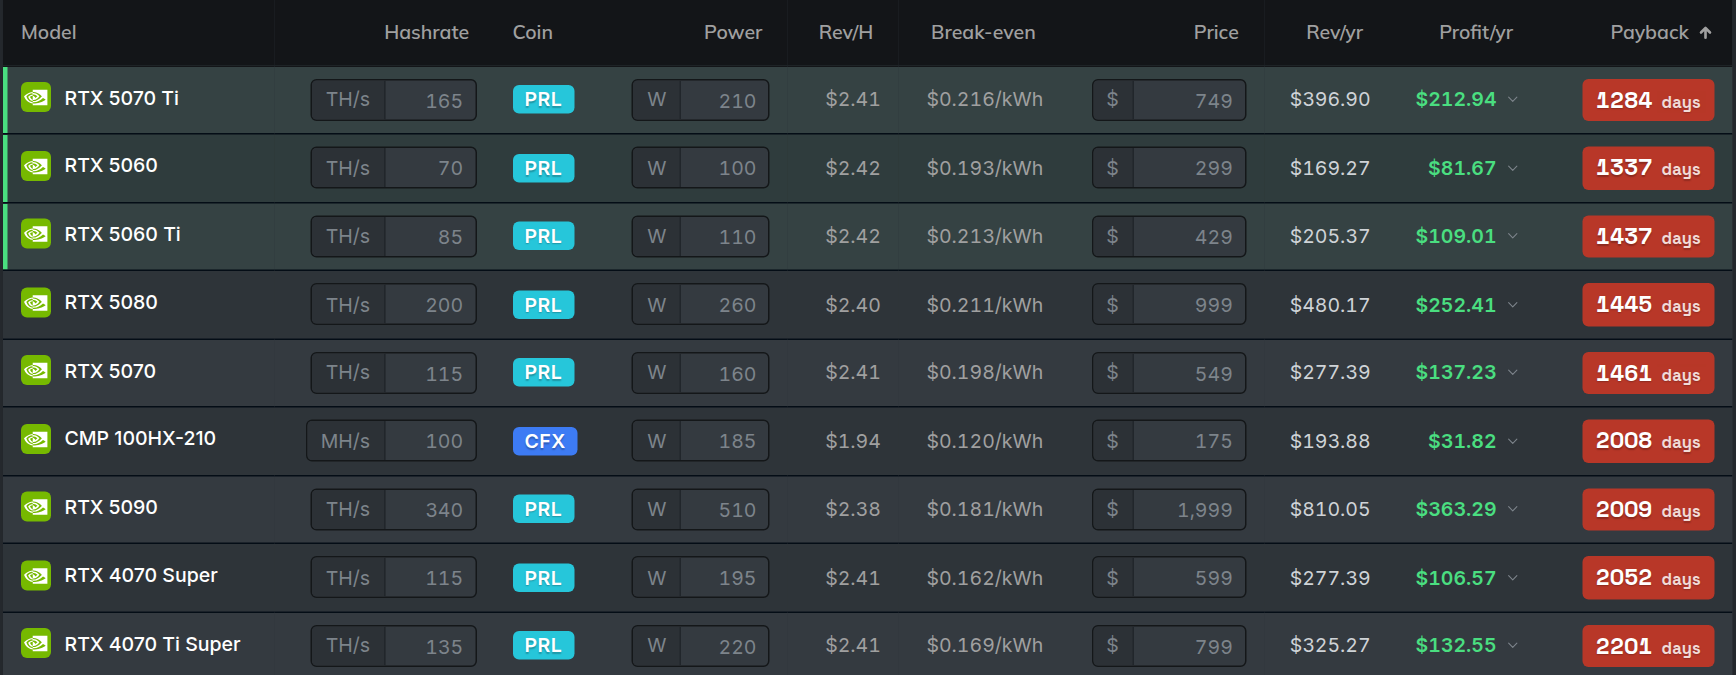The height and width of the screenshot is (675, 1736).
Task: Click PRL coin badge for RTX 5070 Ti
Action: pyautogui.click(x=543, y=99)
